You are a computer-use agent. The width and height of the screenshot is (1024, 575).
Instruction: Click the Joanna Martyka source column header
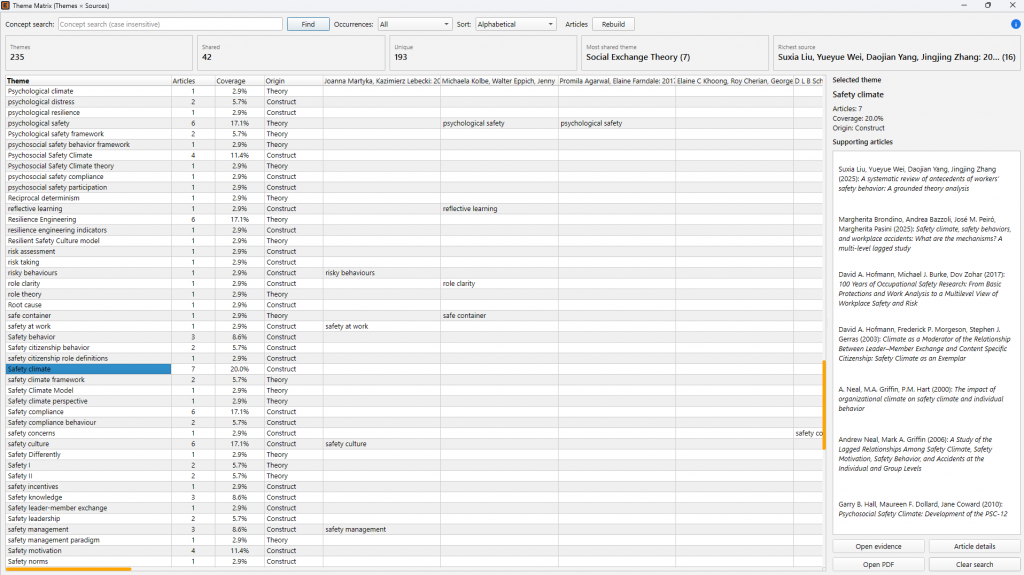(x=381, y=81)
